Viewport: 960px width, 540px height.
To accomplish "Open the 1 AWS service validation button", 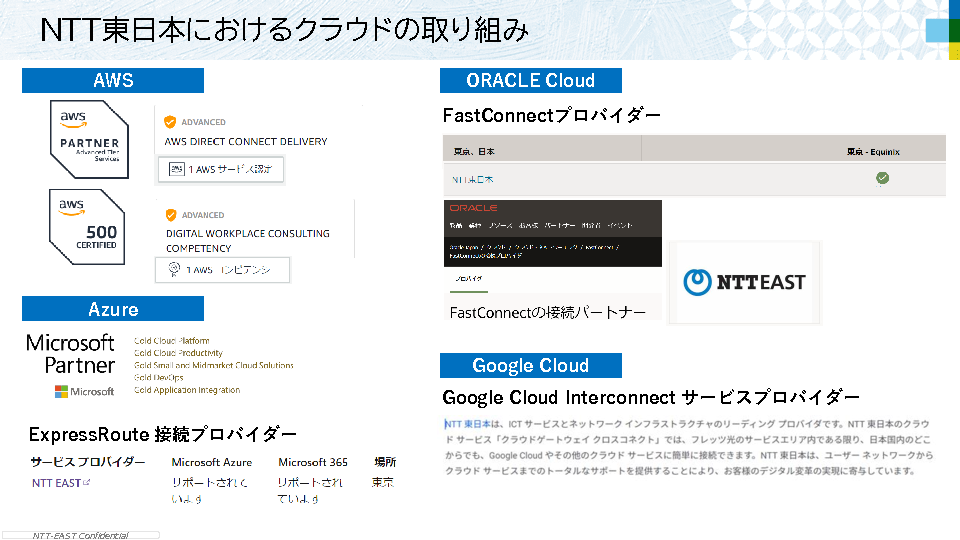I will [220, 169].
